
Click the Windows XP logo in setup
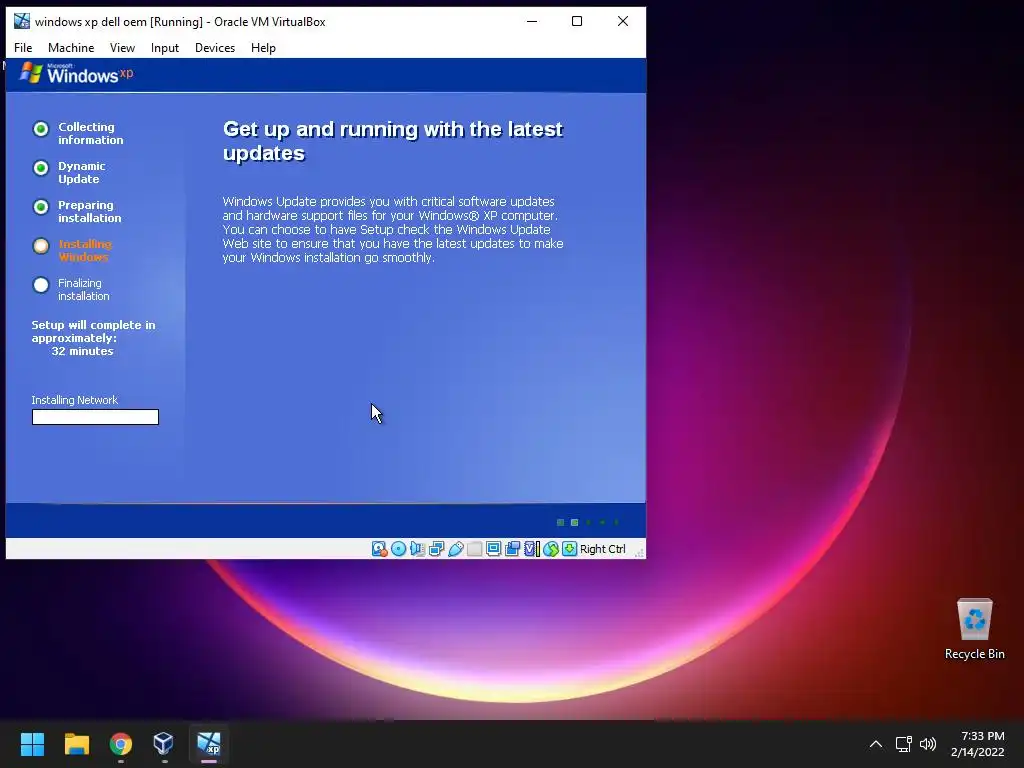76,73
